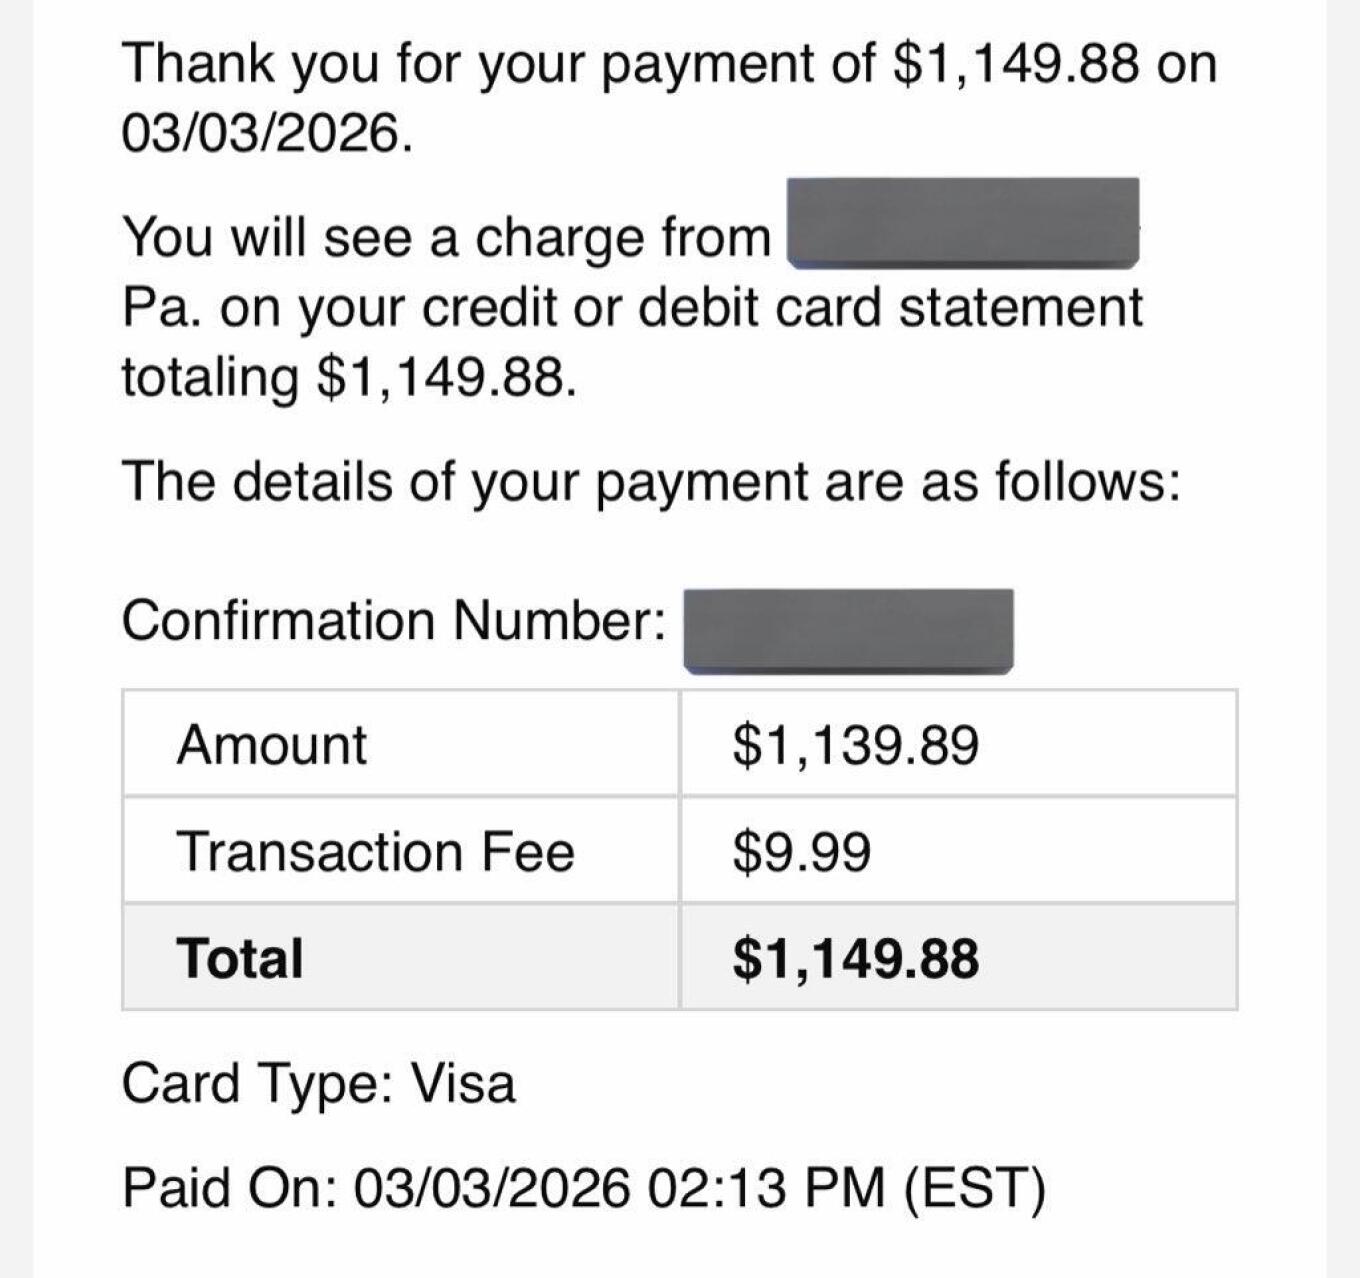The width and height of the screenshot is (1360, 1278).
Task: Click the "Paid On:" label
Action: click(x=230, y=1188)
